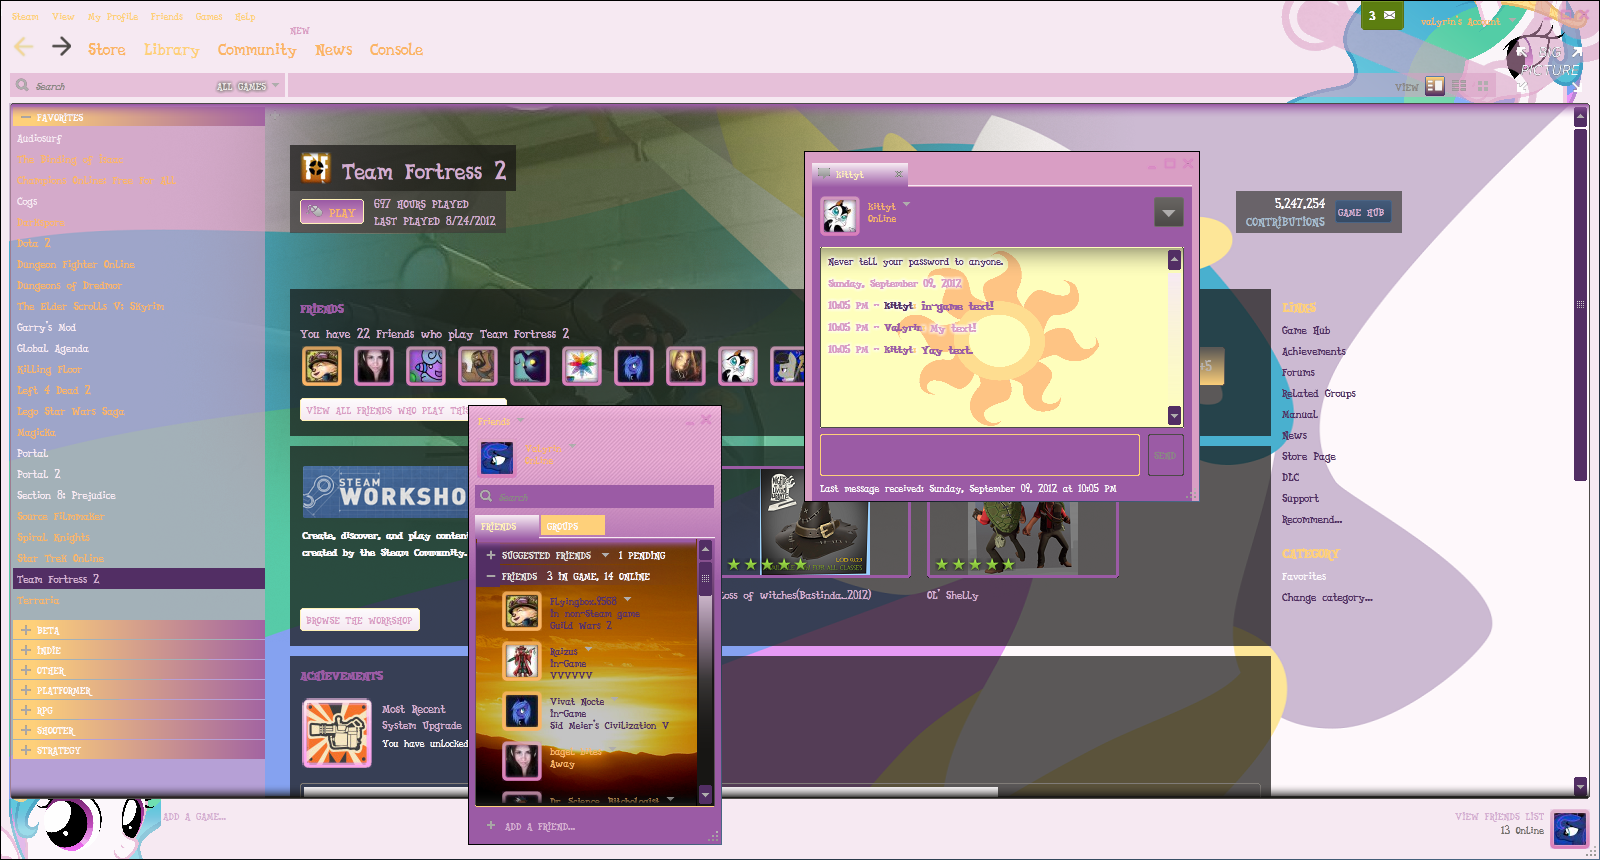The height and width of the screenshot is (860, 1600).
Task: Open the first friend avatar in TF2 friends row
Action: tap(322, 366)
